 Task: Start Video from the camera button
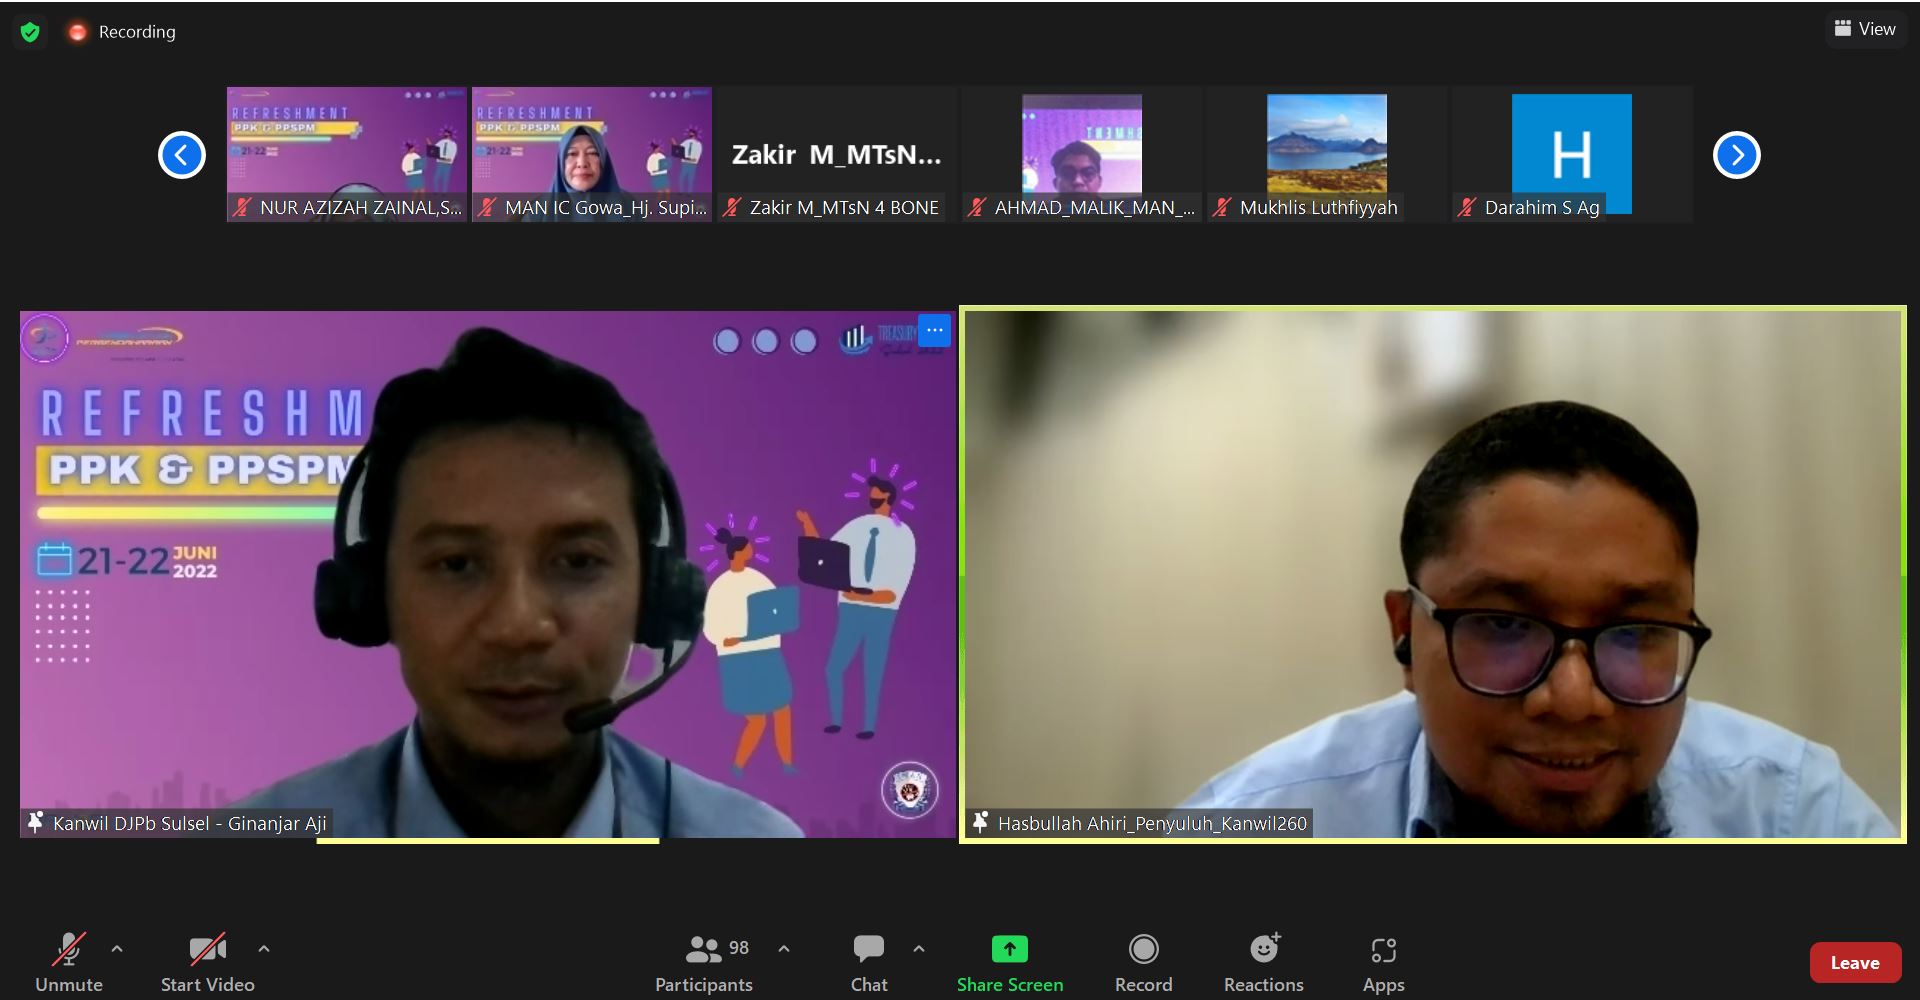point(207,961)
